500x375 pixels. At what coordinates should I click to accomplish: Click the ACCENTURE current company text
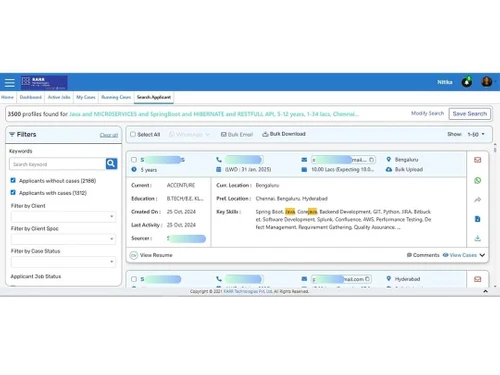click(x=181, y=185)
